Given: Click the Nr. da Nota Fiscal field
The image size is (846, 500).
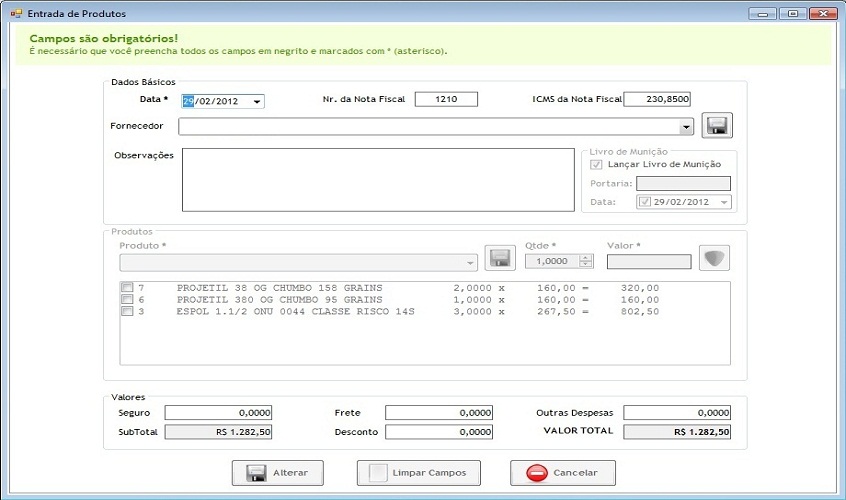Looking at the screenshot, I should click(x=446, y=99).
